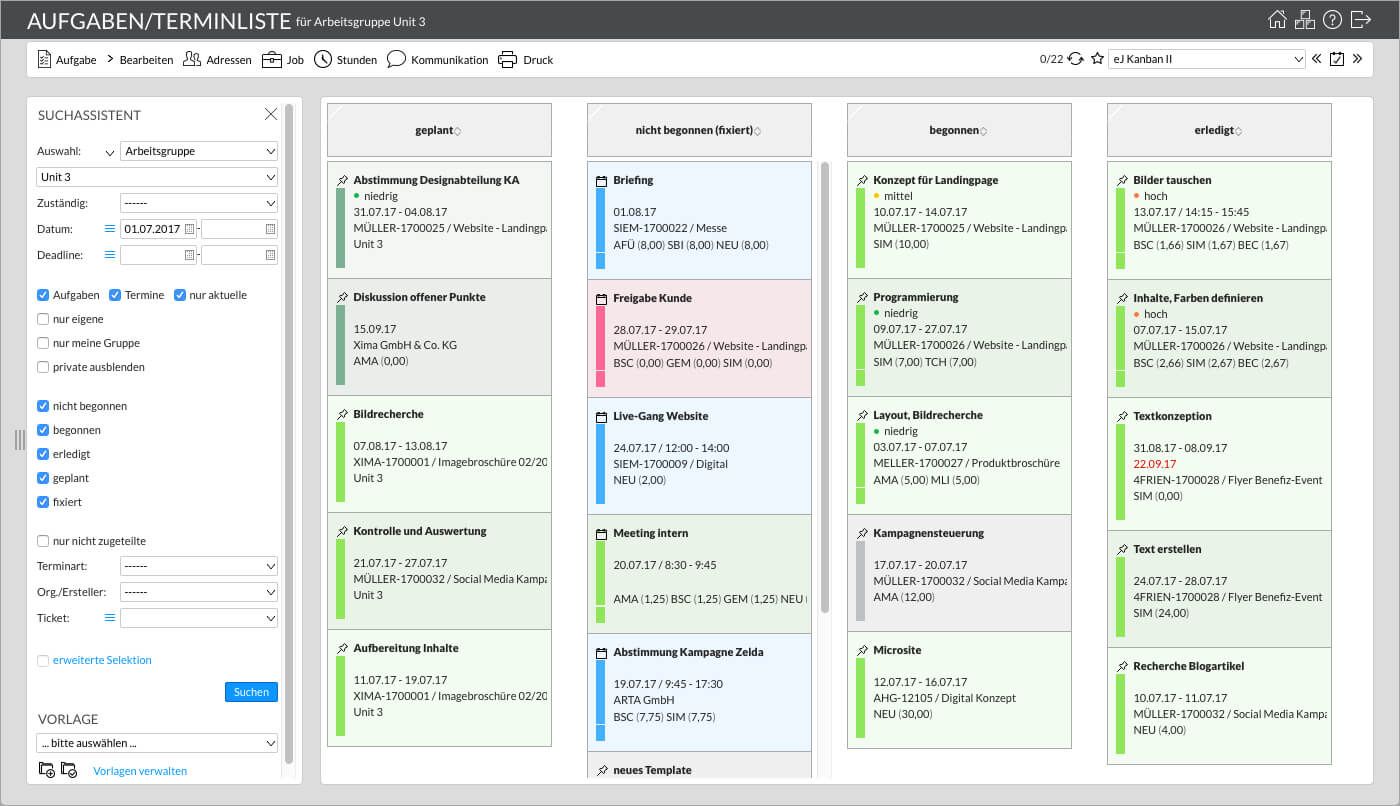Open the Unit 3 dropdown

click(x=158, y=177)
